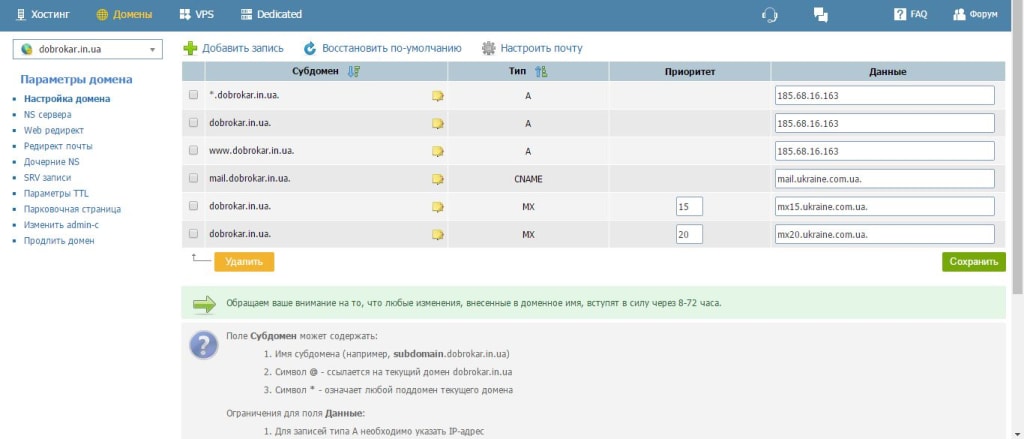This screenshot has height=439, width=1024.
Task: Open NS сервера in sidebar
Action: click(x=48, y=115)
